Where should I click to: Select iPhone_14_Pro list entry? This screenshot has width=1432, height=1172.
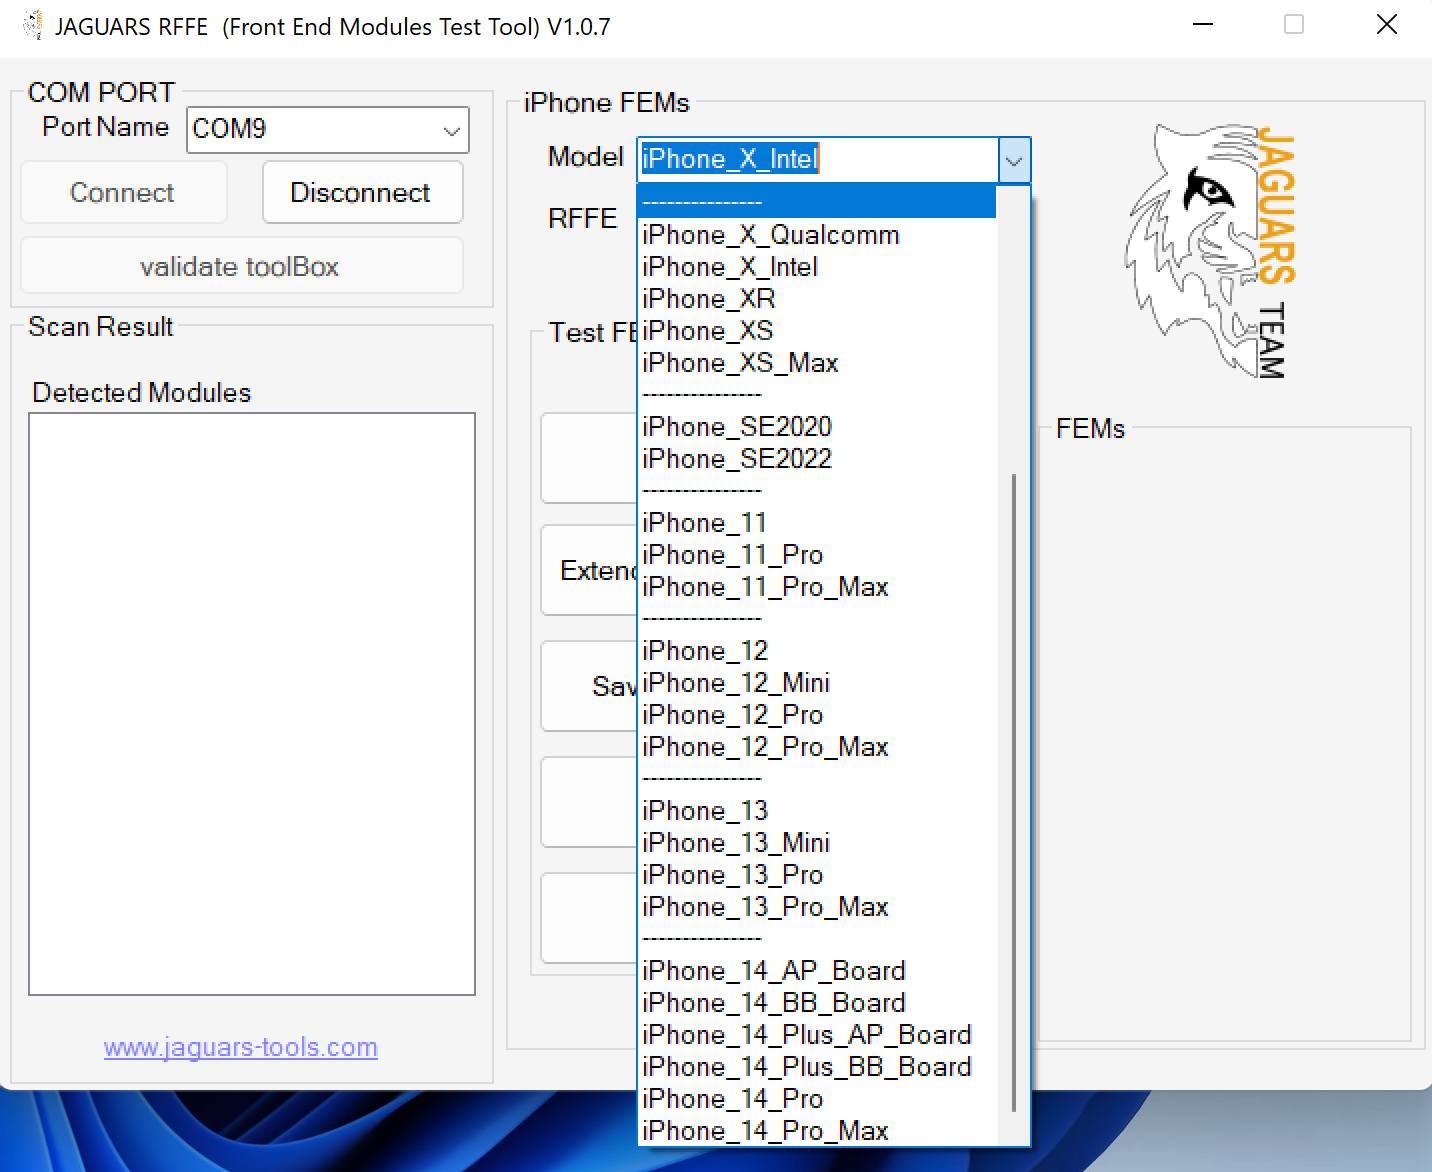[x=818, y=1099]
